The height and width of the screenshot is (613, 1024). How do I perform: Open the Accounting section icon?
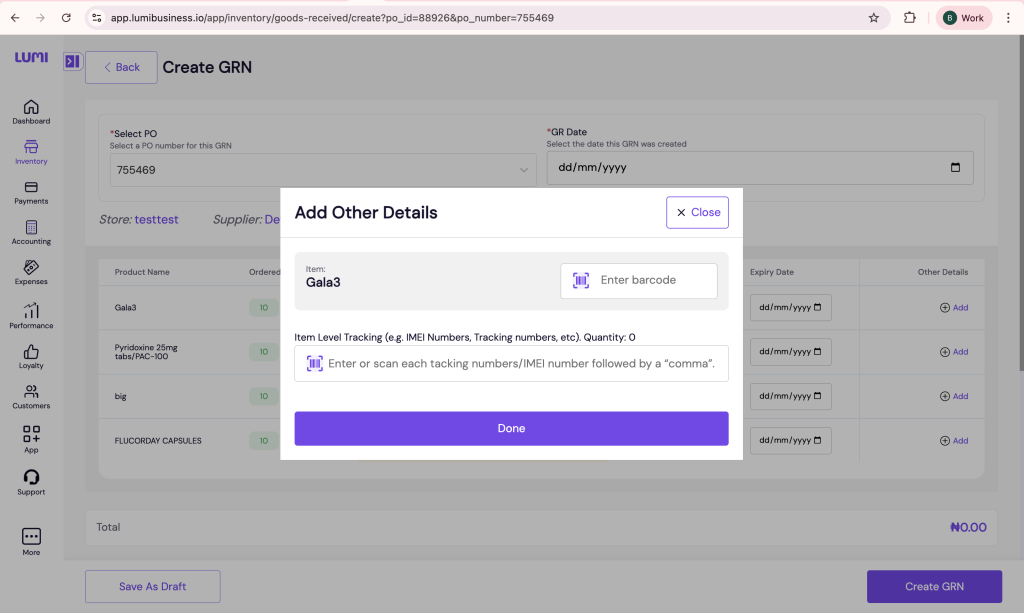pyautogui.click(x=31, y=232)
